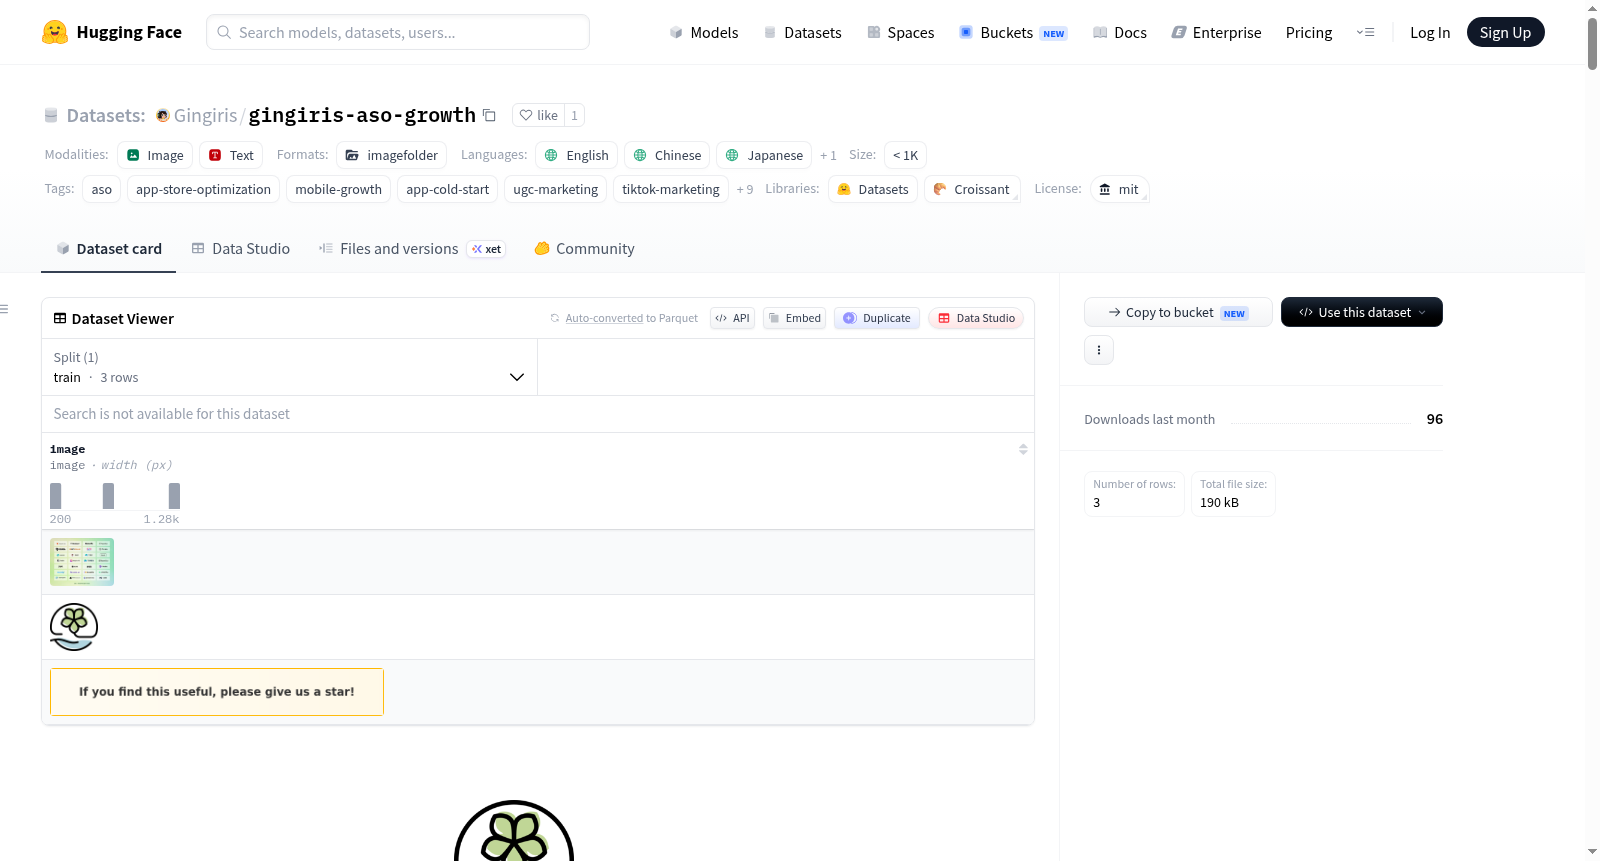Open the Gingiris user avatar
1600x861 pixels.
click(x=162, y=116)
